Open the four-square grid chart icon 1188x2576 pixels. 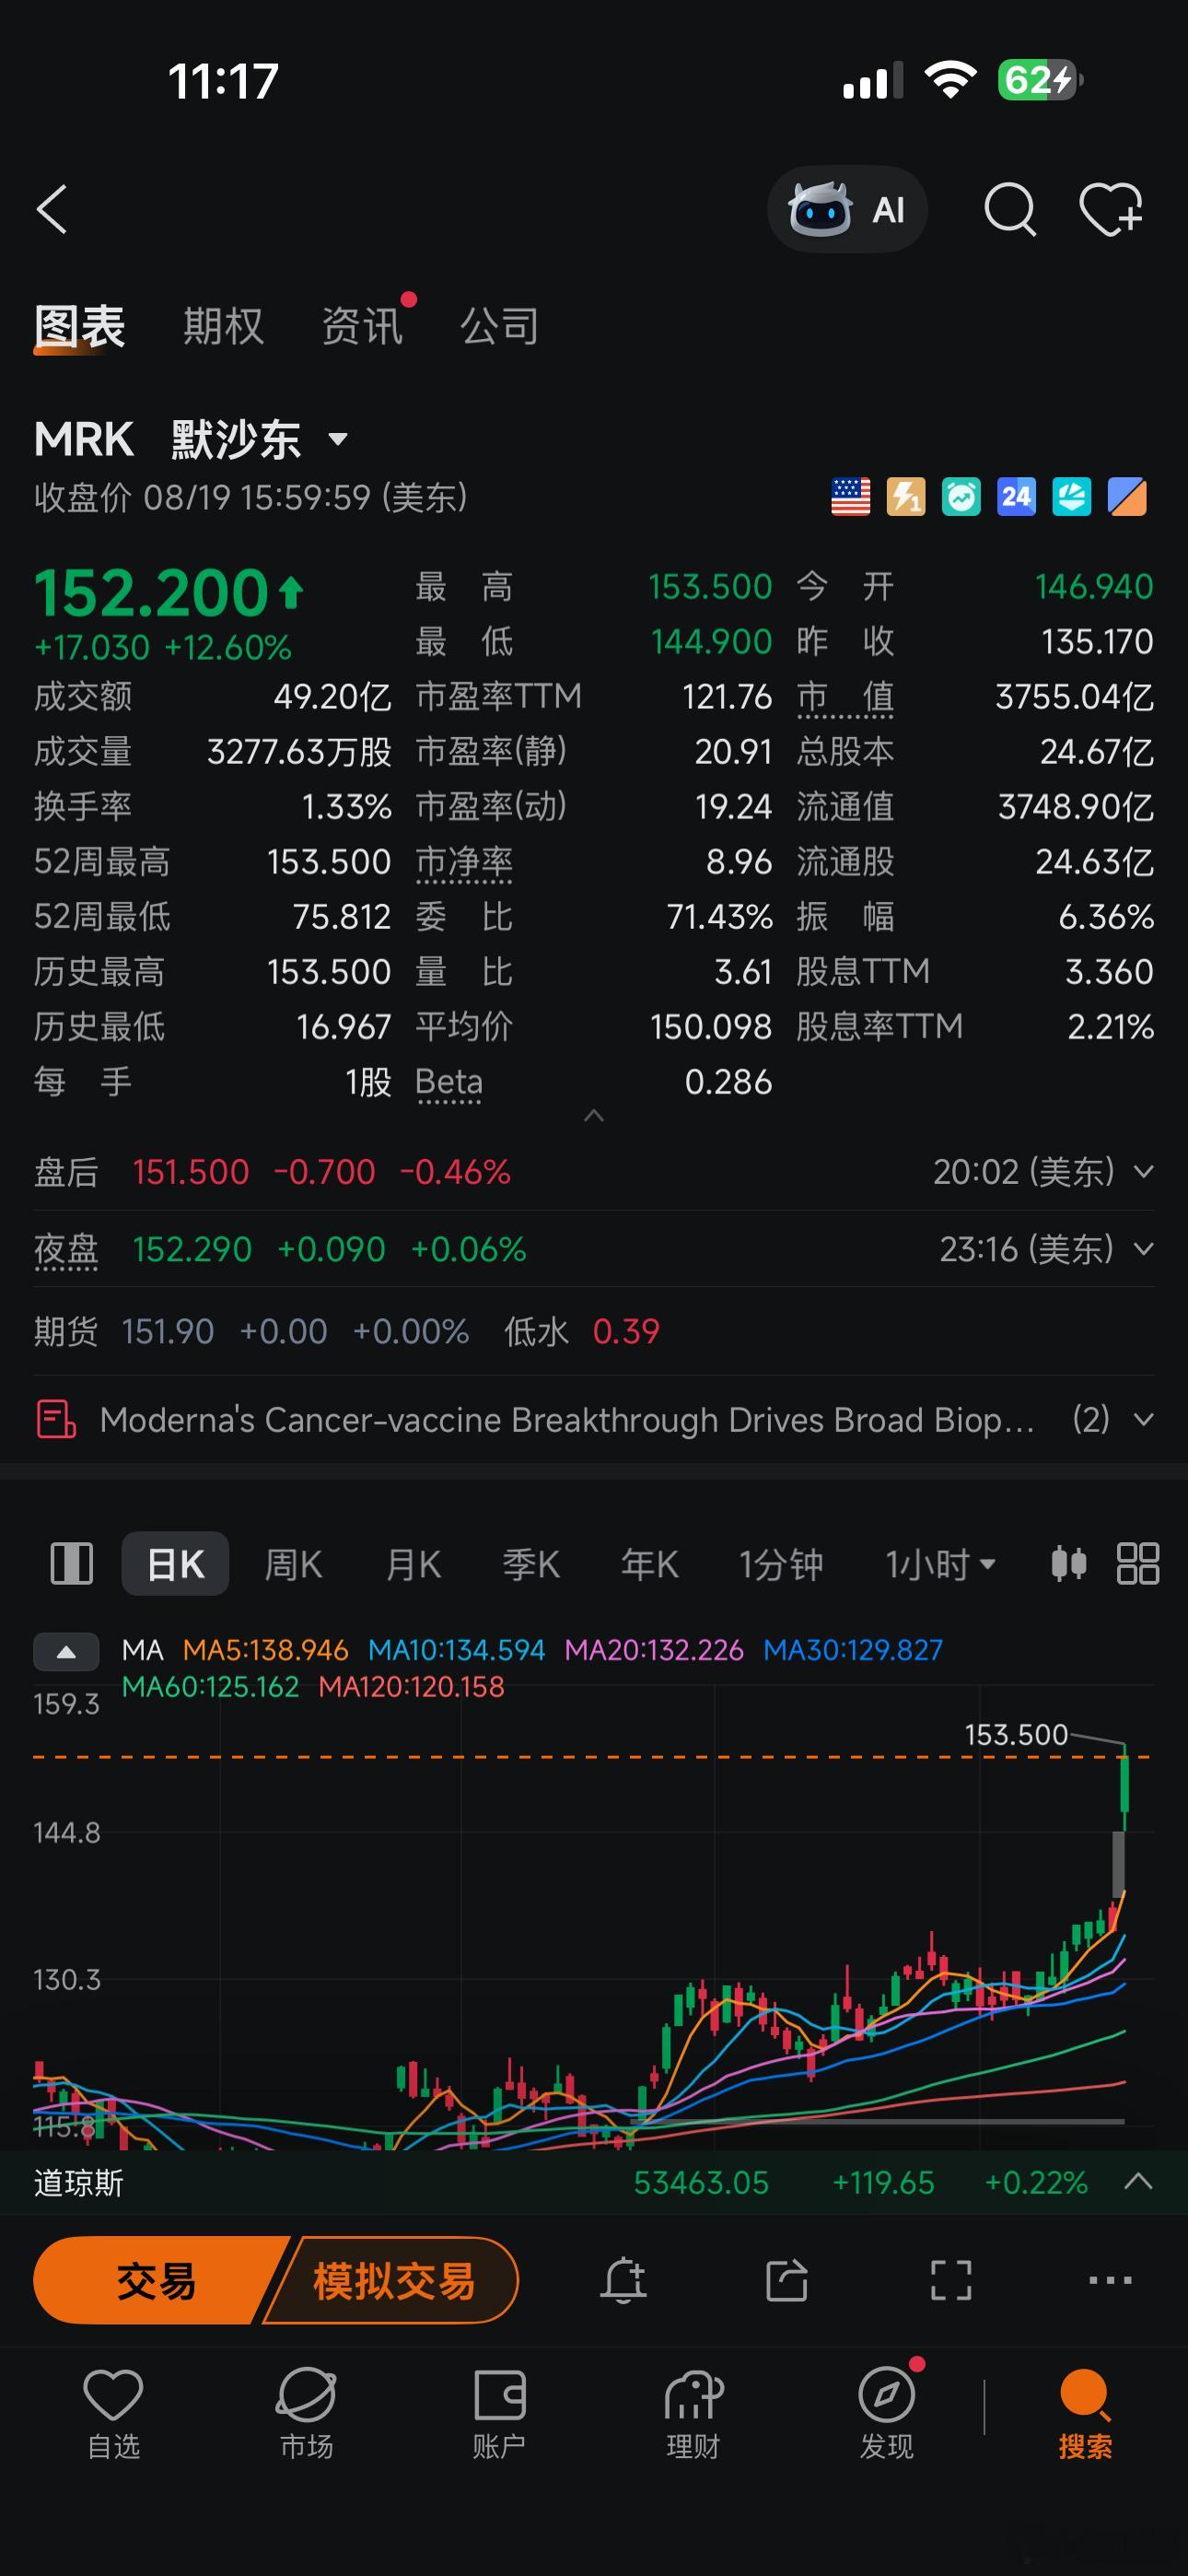[x=1138, y=1563]
